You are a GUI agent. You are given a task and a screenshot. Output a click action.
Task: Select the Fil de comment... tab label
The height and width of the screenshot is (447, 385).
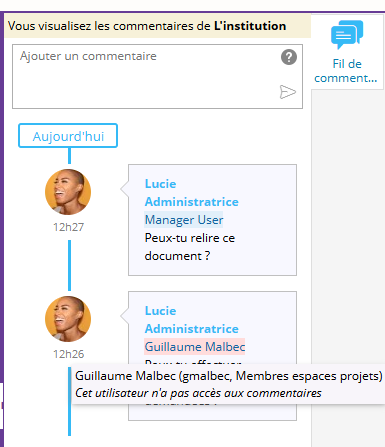[346, 71]
